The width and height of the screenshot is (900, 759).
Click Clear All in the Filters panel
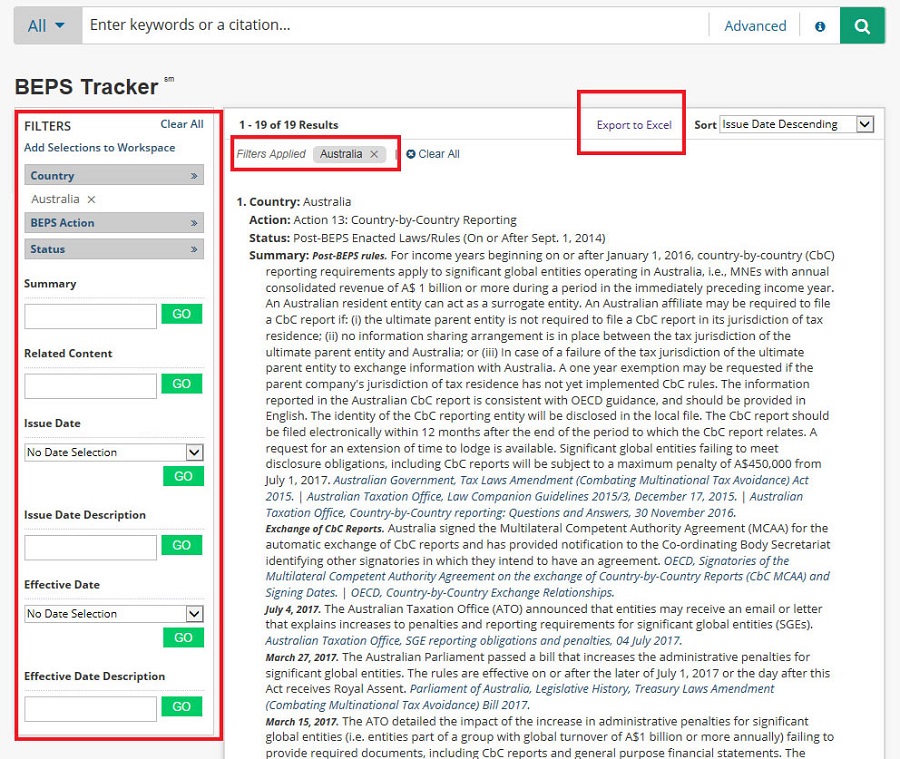(x=182, y=124)
